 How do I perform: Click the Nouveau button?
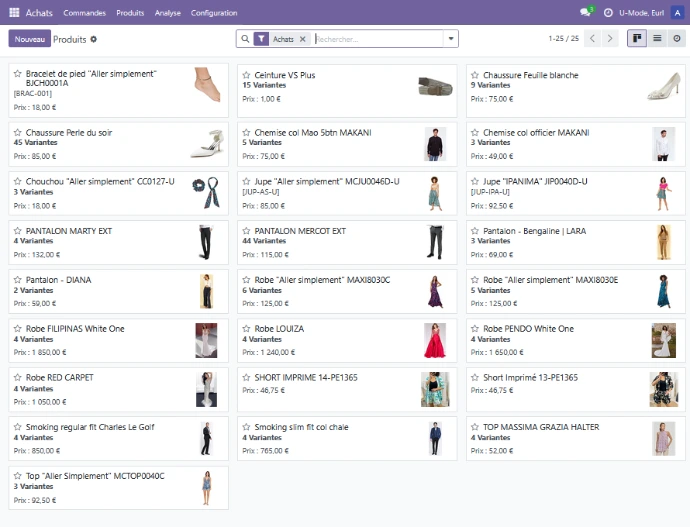pos(29,39)
